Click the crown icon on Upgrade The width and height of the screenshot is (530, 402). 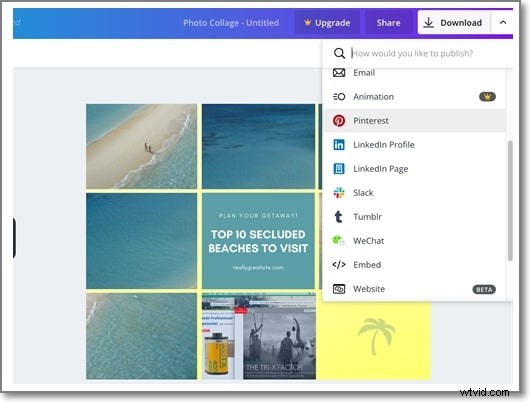[307, 22]
